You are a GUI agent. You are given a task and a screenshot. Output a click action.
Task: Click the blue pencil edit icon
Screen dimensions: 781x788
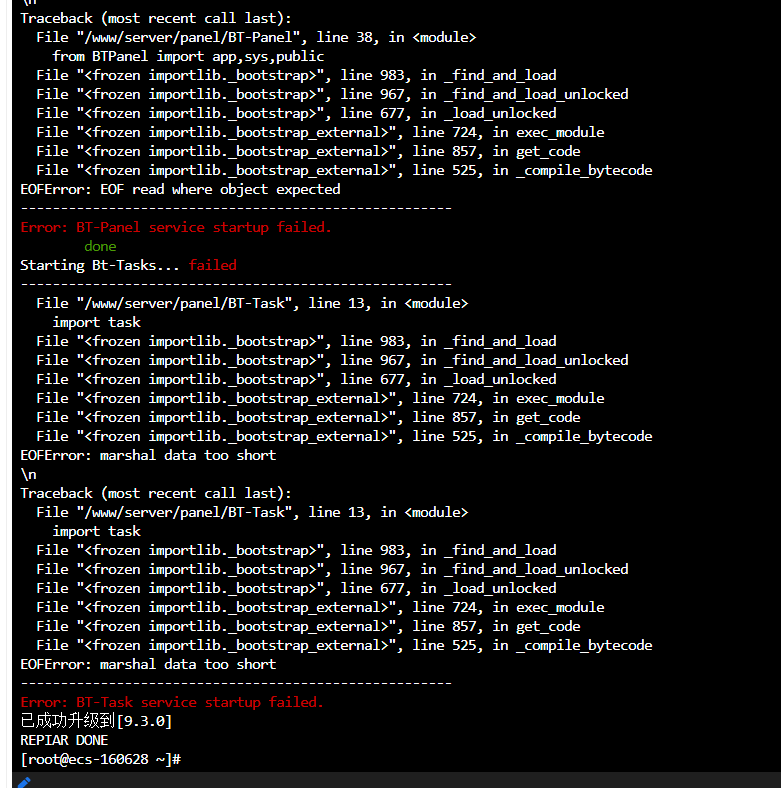[24, 782]
